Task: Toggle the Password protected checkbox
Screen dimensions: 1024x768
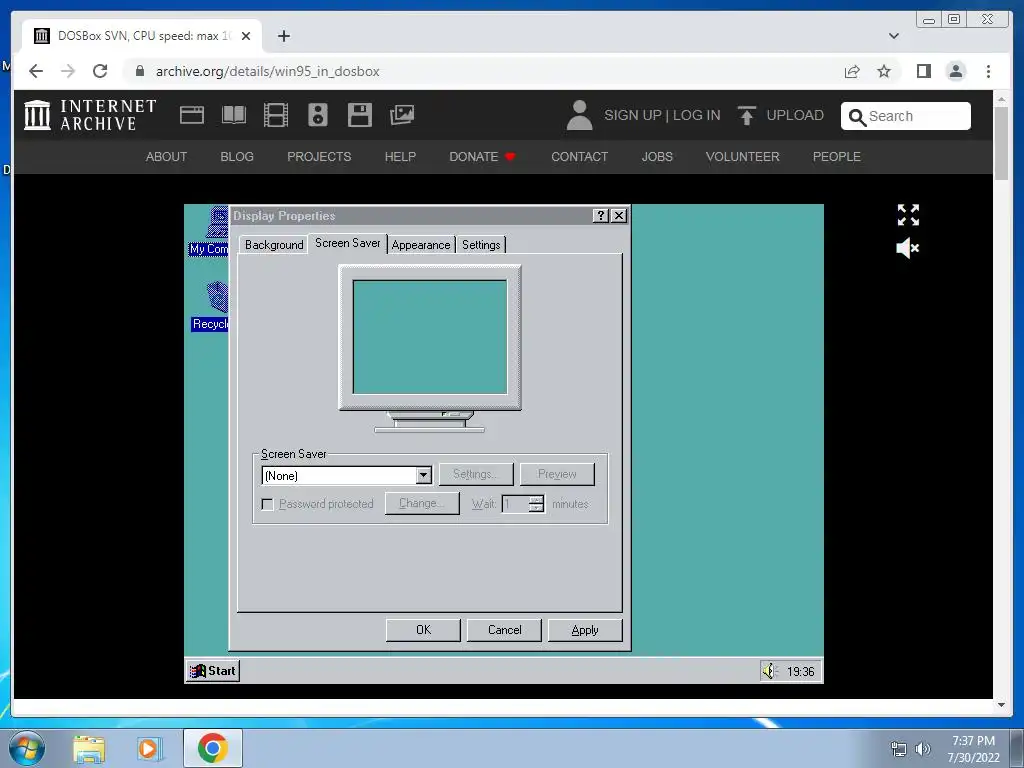Action: pyautogui.click(x=267, y=504)
